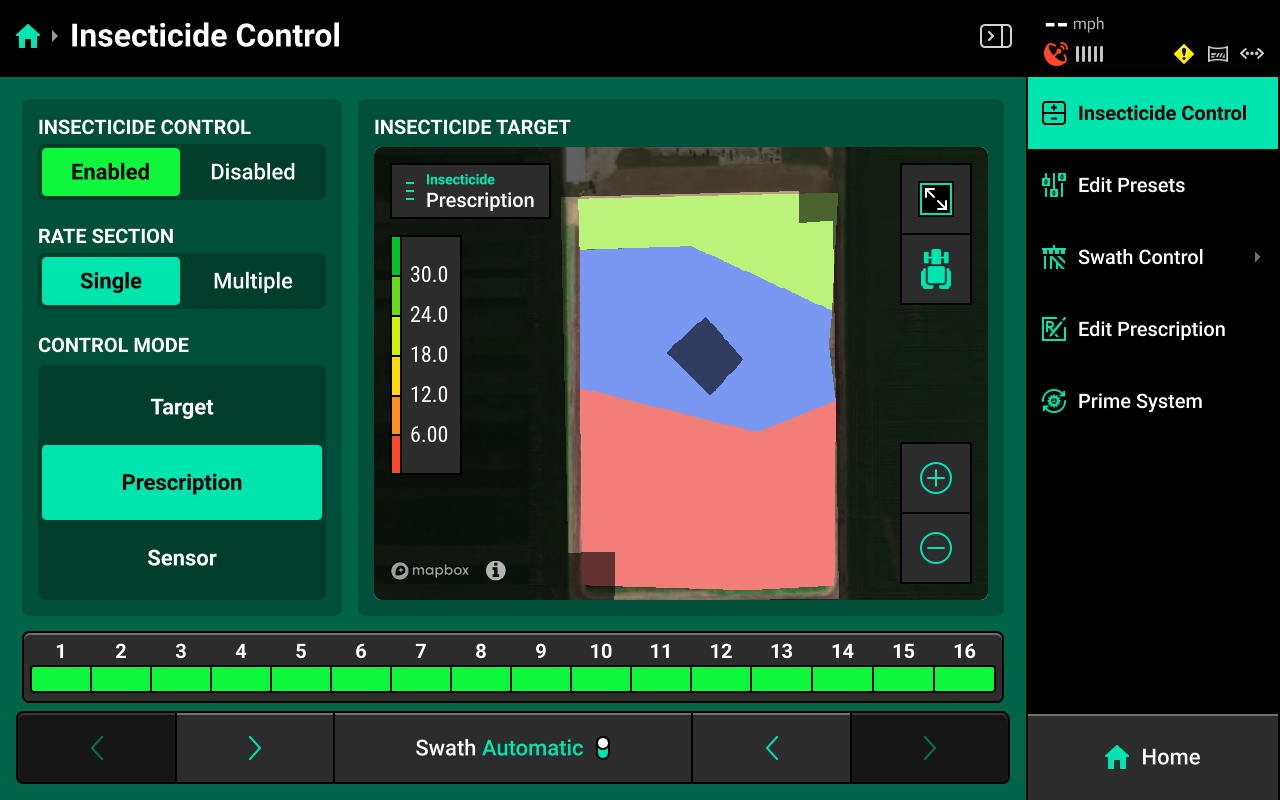
Task: Open the Insecticide Prescription layer selector
Action: [470, 191]
